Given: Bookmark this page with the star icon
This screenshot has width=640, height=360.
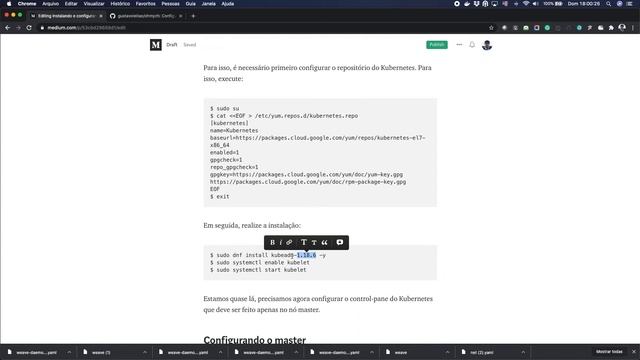Looking at the screenshot, I should pyautogui.click(x=491, y=28).
